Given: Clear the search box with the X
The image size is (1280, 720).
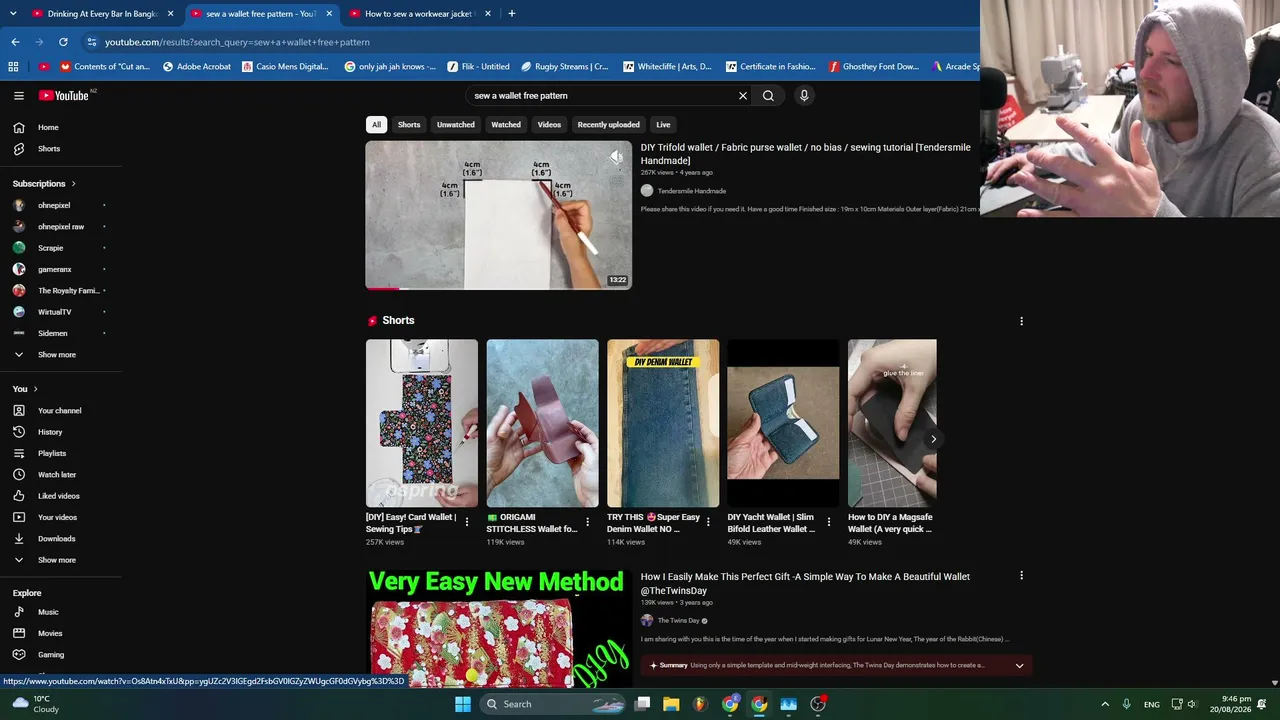Looking at the screenshot, I should [743, 96].
